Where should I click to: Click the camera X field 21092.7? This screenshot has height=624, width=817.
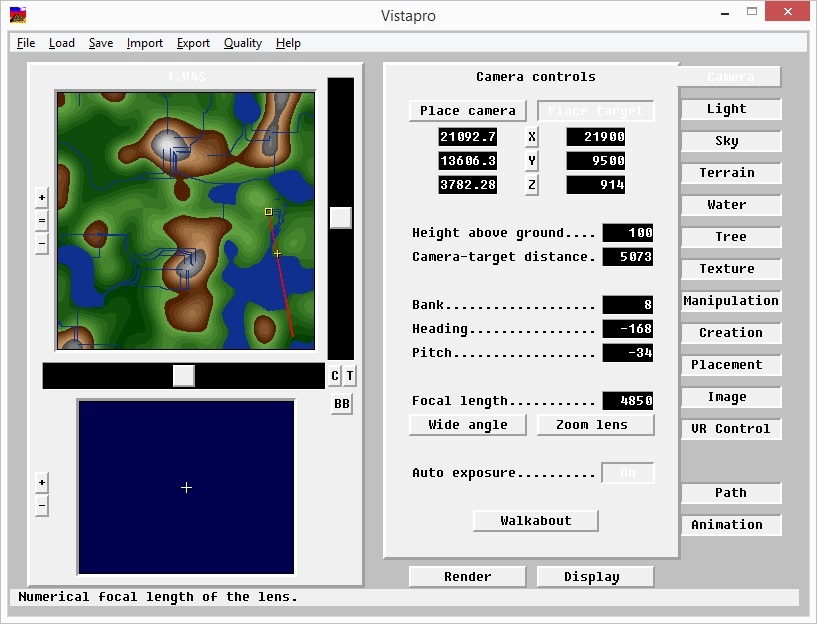[467, 137]
